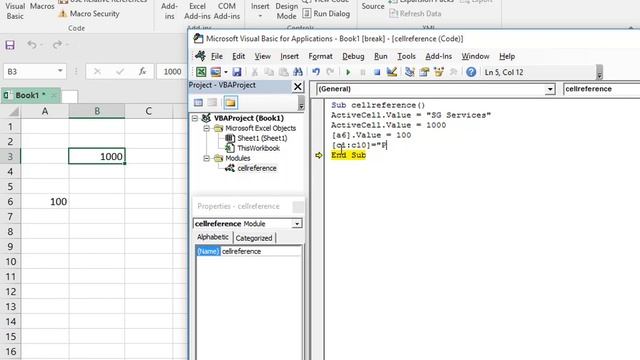The image size is (640, 360).
Task: Open the Add-Ins menu in VBA editor
Action: (x=438, y=56)
